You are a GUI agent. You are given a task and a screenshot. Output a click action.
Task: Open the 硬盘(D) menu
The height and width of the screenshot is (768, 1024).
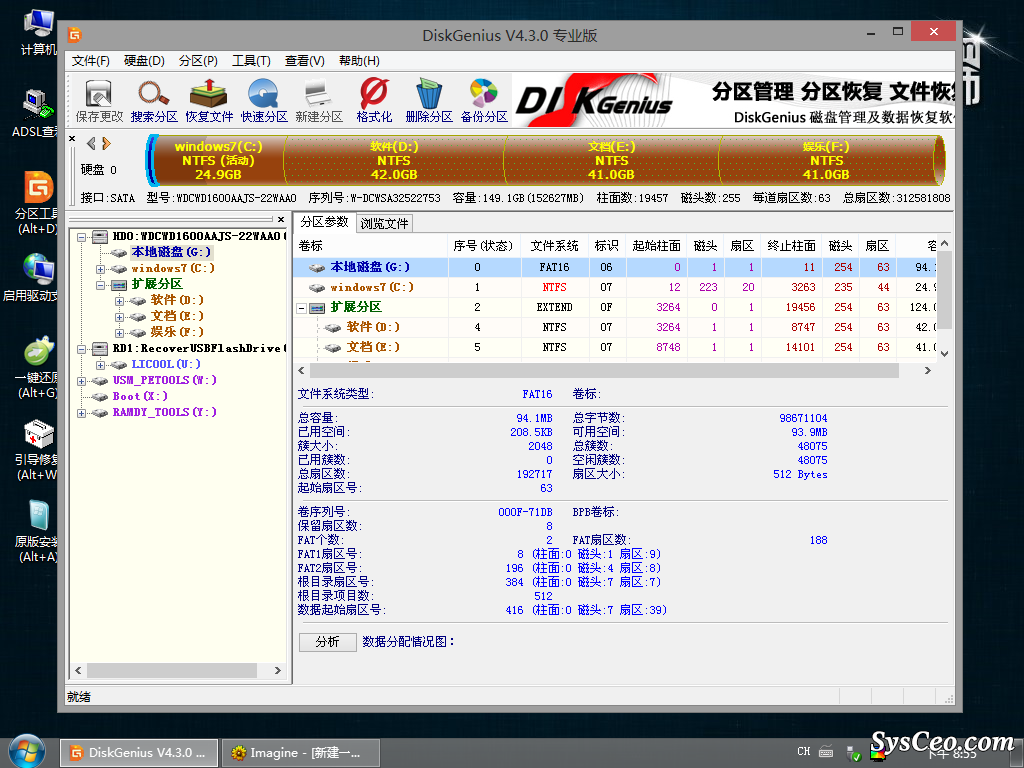point(144,61)
